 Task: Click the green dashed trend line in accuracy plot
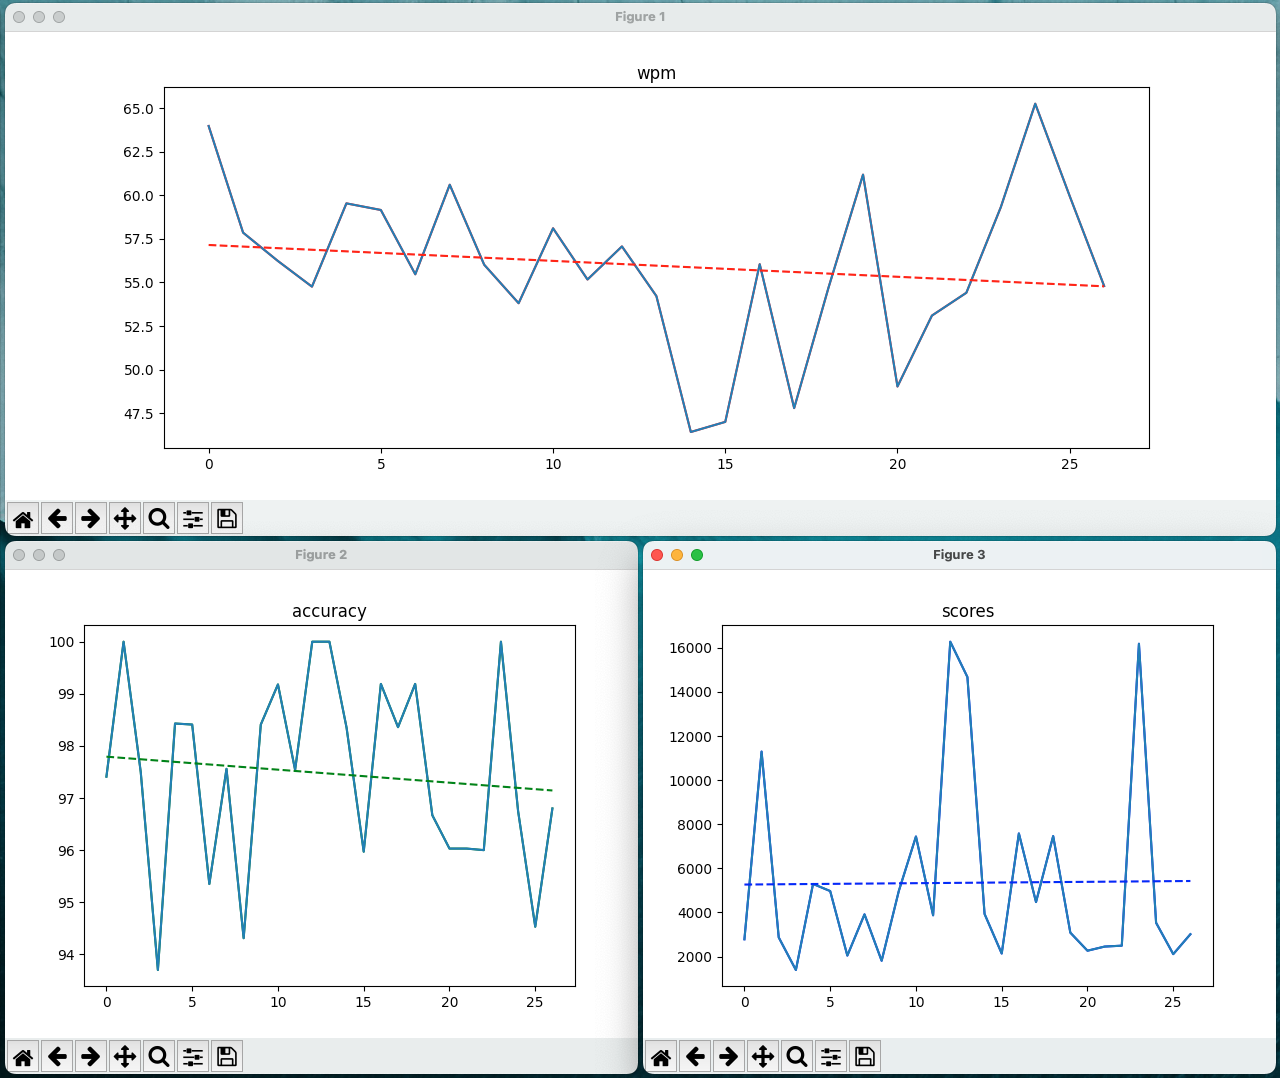point(329,774)
